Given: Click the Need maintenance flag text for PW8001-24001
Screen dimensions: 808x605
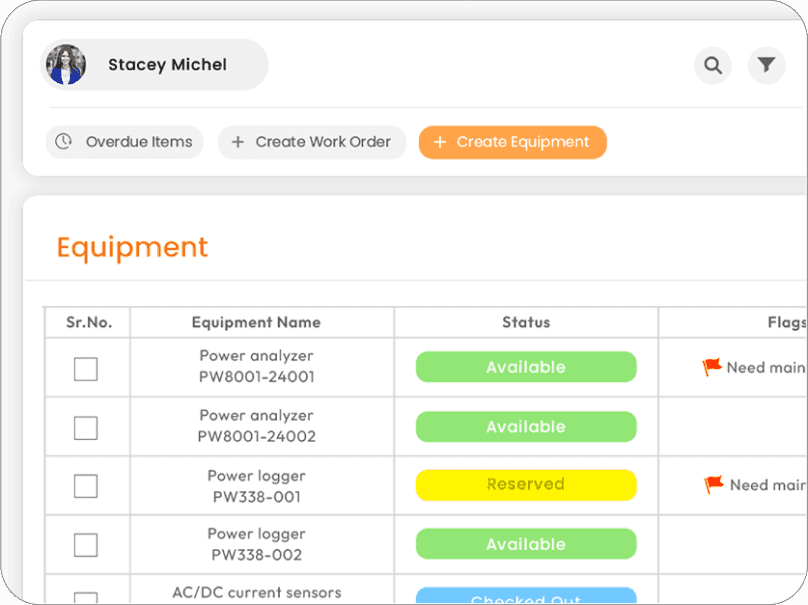Looking at the screenshot, I should pos(766,368).
